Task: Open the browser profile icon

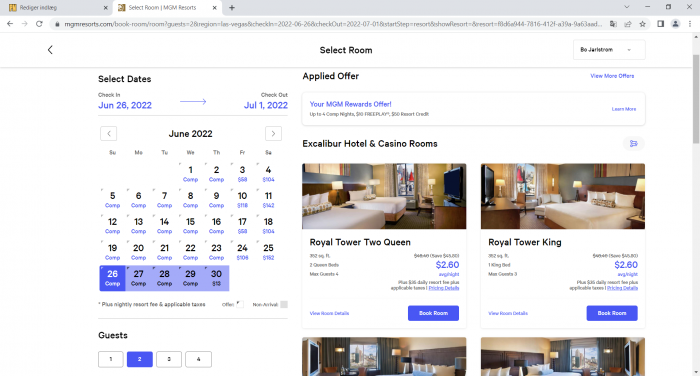Action: (675, 24)
